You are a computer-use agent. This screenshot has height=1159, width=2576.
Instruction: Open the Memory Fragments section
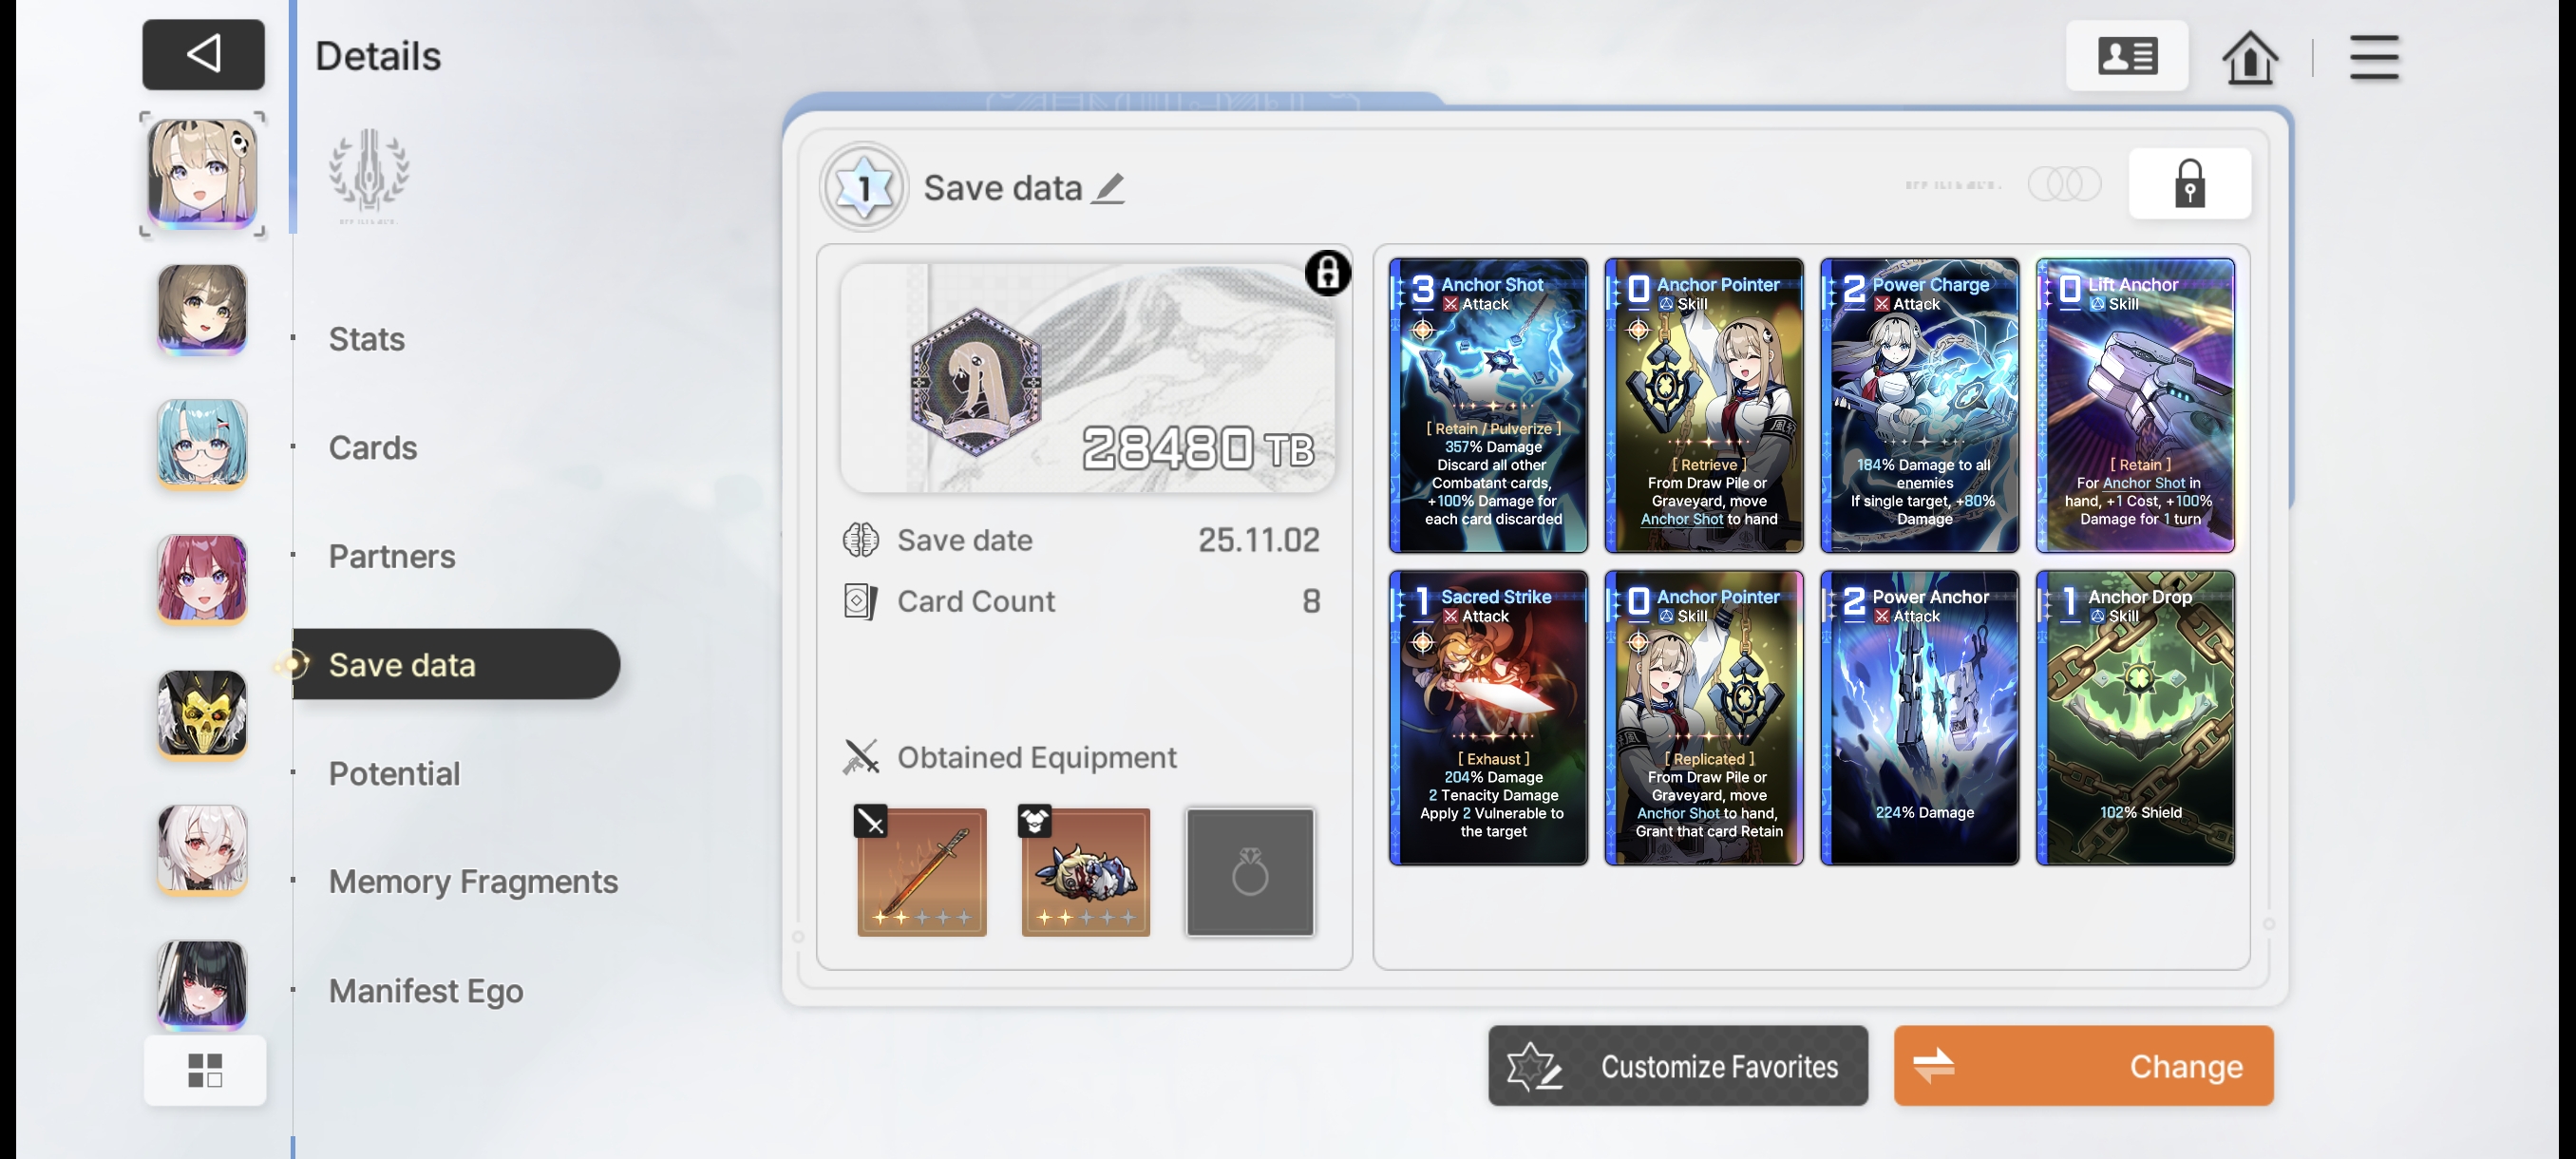point(473,881)
